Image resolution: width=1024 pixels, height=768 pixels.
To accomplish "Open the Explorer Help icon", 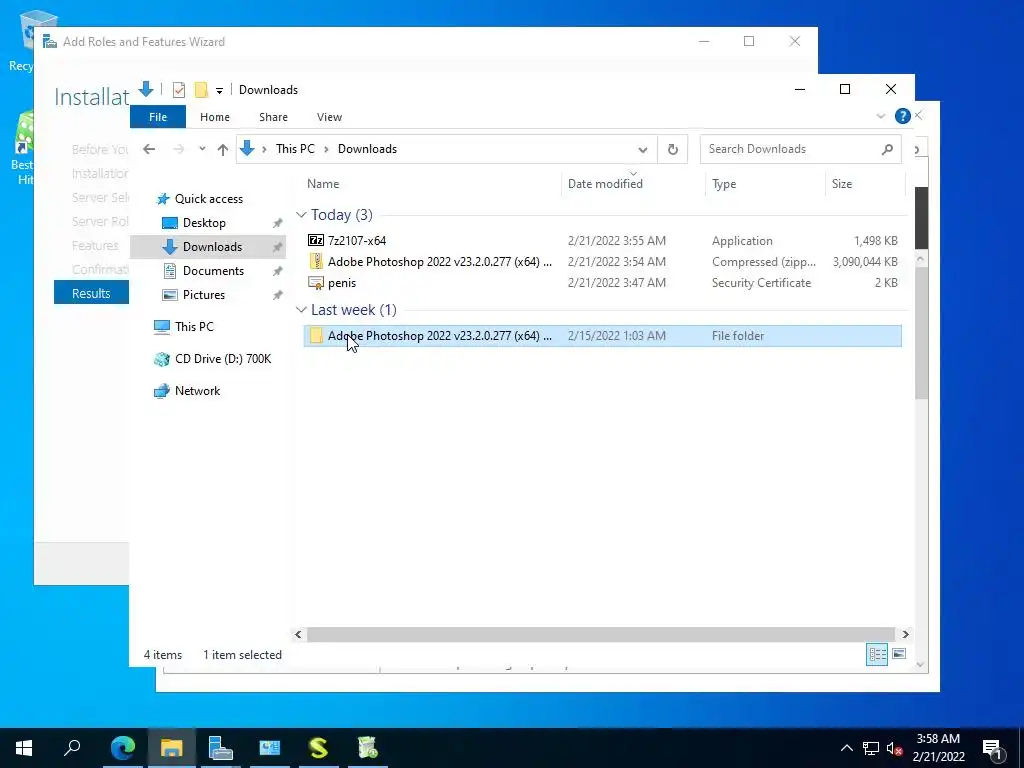I will (903, 116).
